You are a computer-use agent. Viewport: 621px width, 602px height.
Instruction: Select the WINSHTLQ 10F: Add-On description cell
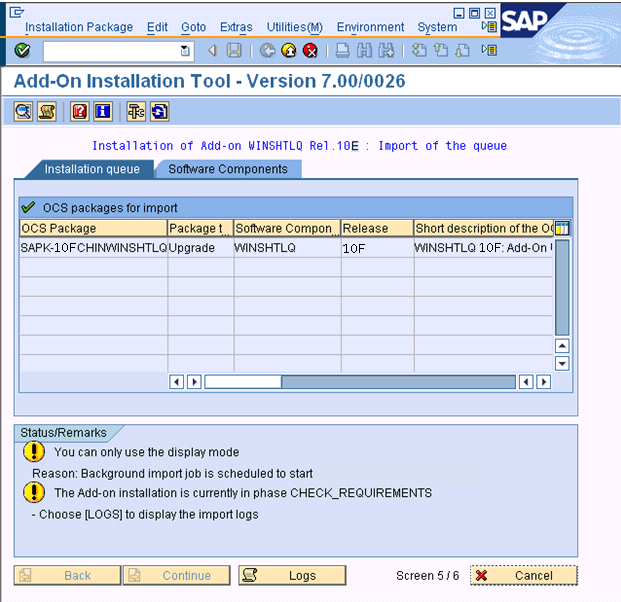coord(483,248)
